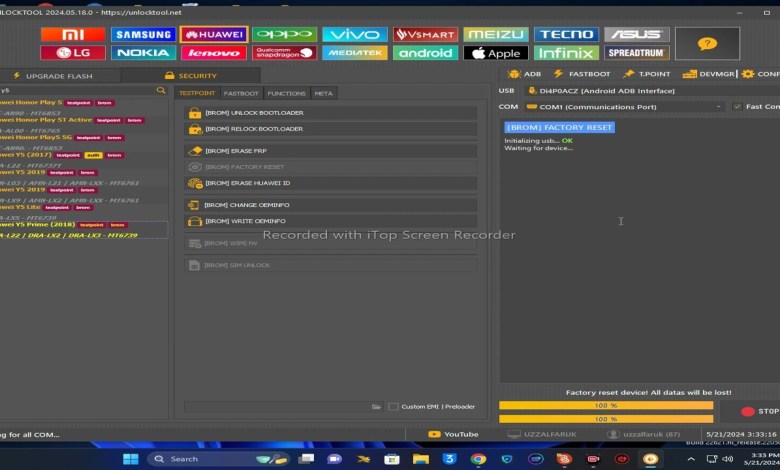Select the Infinix brand logo
The image size is (780, 470).
pyautogui.click(x=567, y=53)
